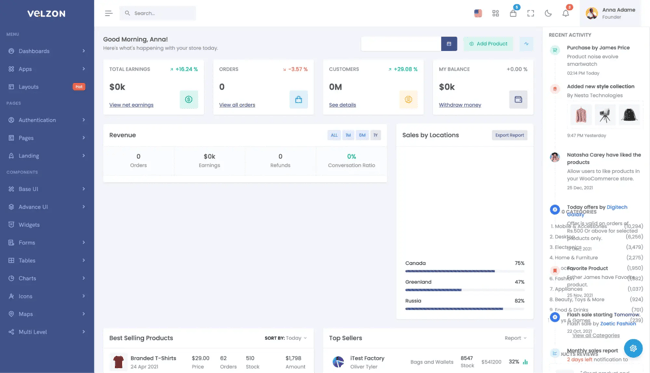
Task: Open the theme customizer gear button
Action: (x=633, y=348)
